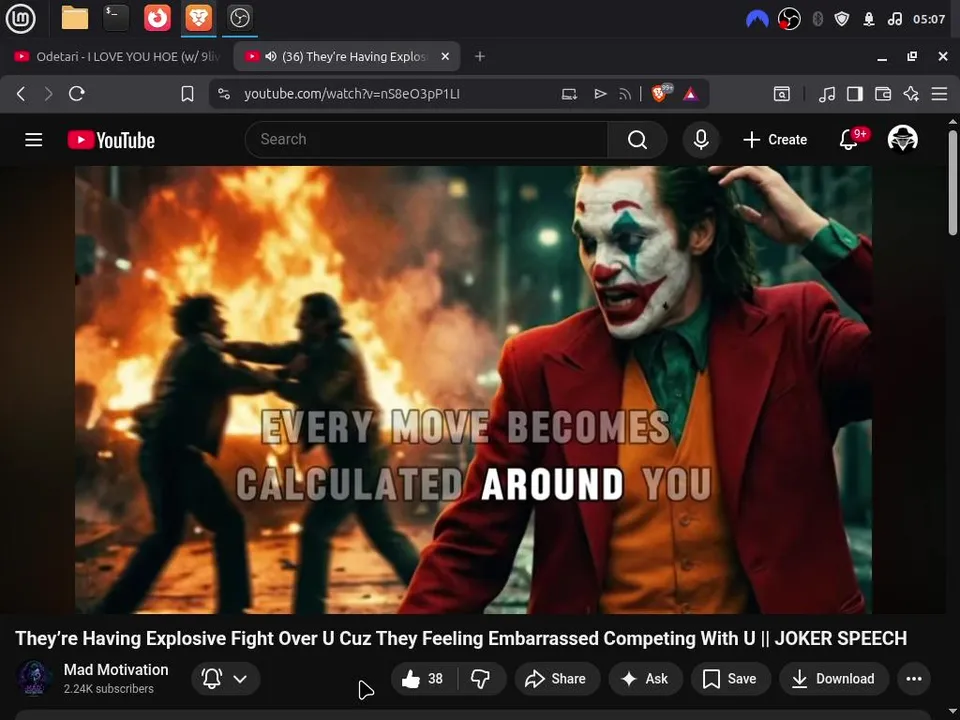Open the Linux Mint start menu

pyautogui.click(x=20, y=18)
